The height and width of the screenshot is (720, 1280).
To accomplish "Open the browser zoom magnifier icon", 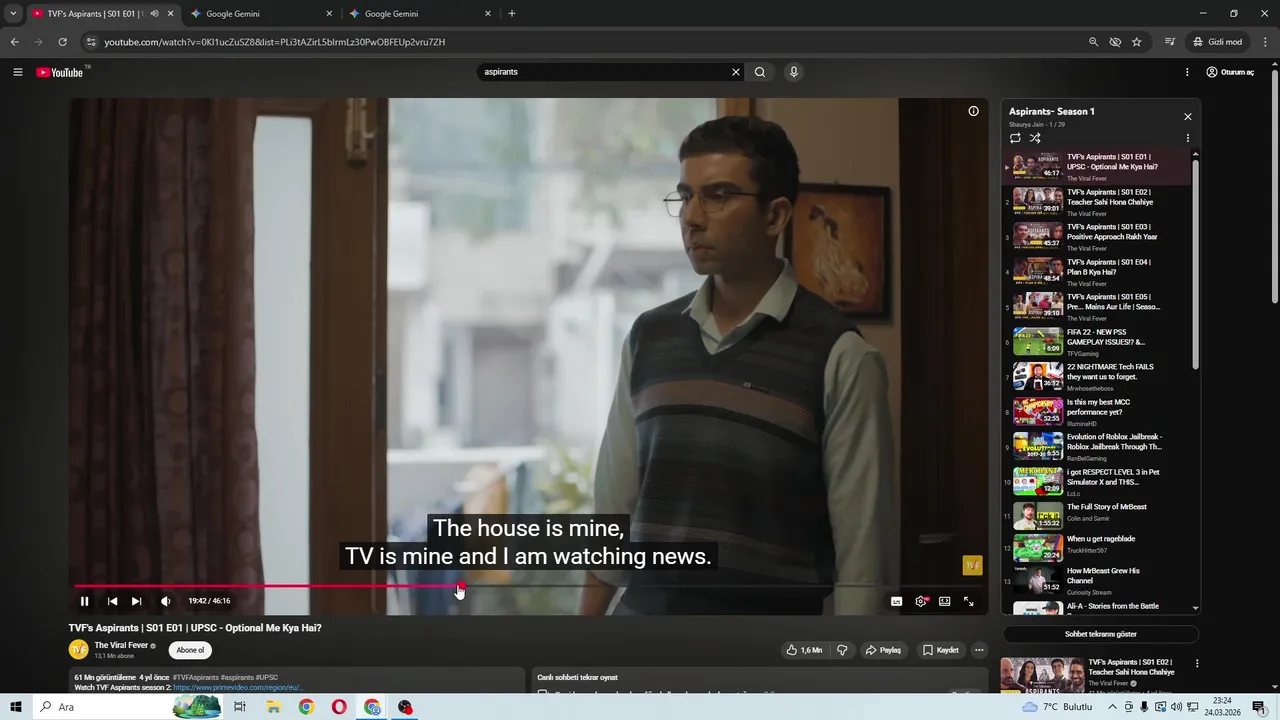I will coord(1093,42).
